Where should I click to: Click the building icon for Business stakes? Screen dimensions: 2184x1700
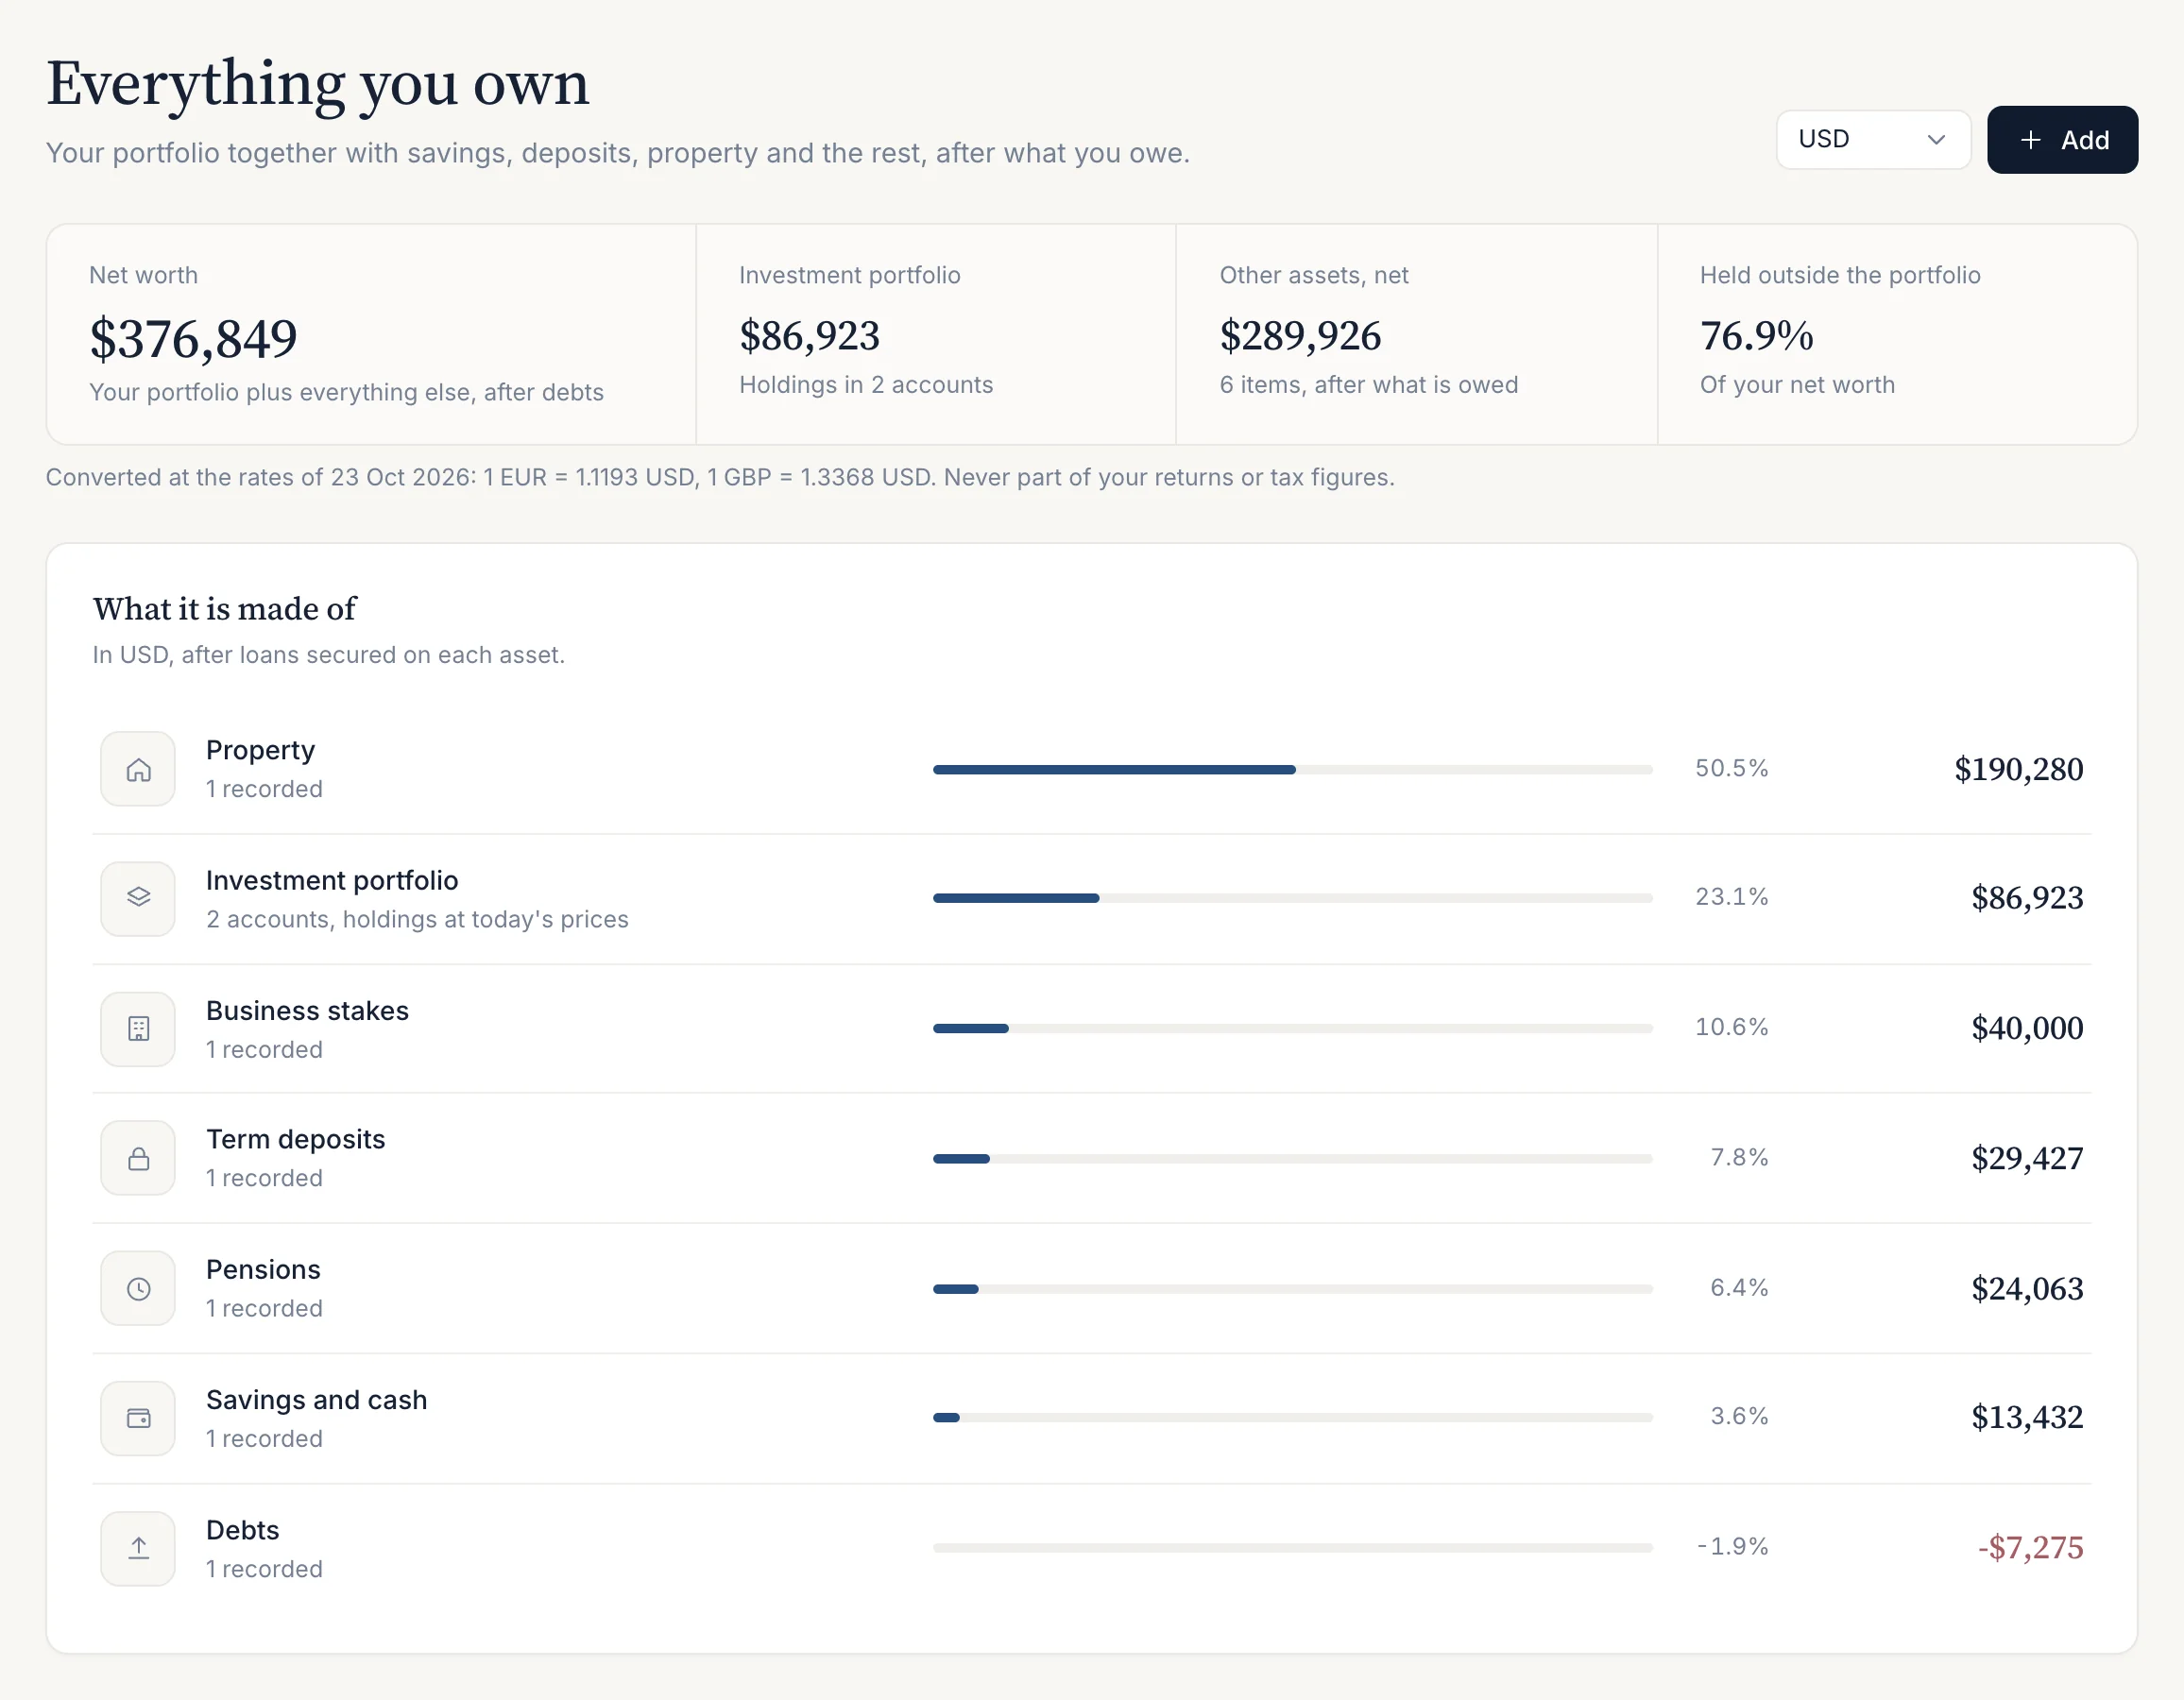[x=138, y=1029]
